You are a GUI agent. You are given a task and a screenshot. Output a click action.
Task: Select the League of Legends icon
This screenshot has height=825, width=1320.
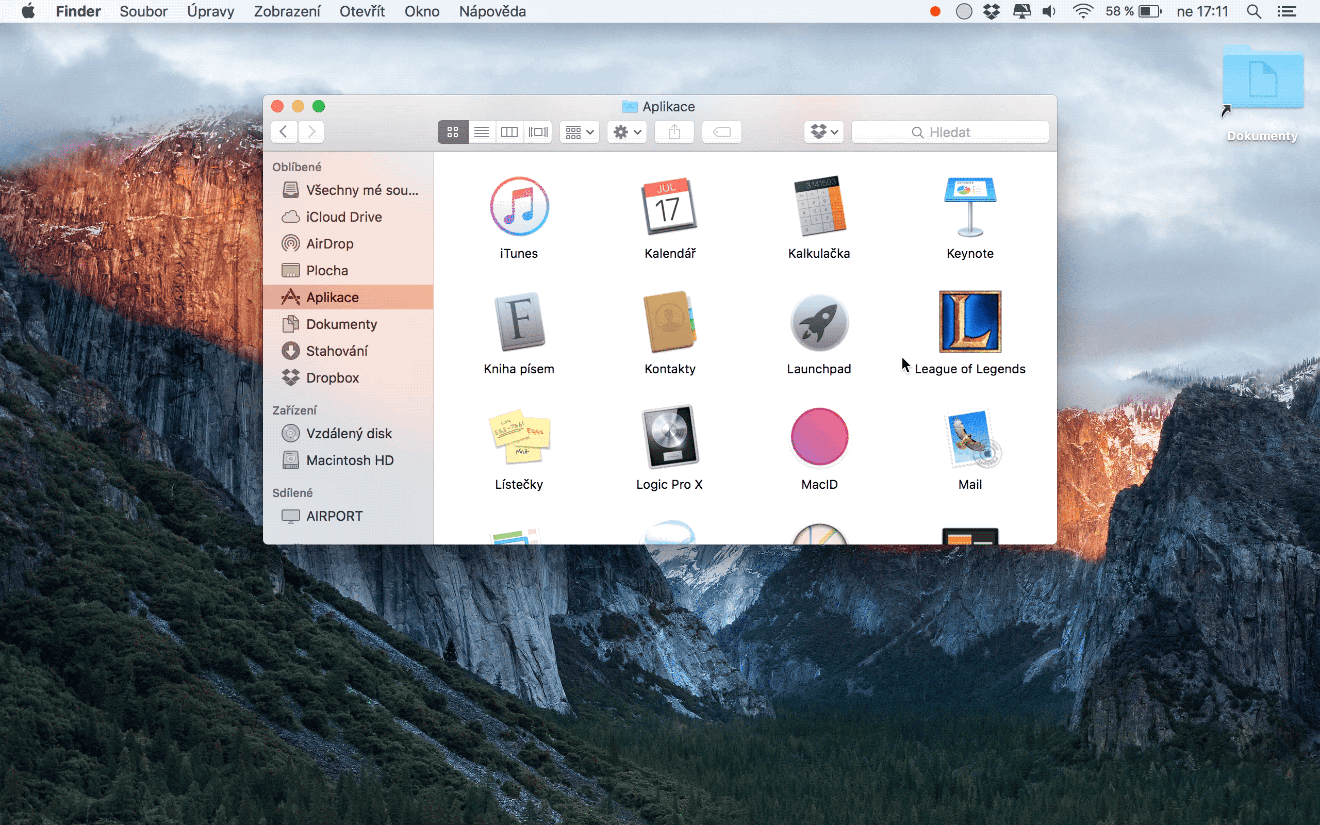click(970, 322)
